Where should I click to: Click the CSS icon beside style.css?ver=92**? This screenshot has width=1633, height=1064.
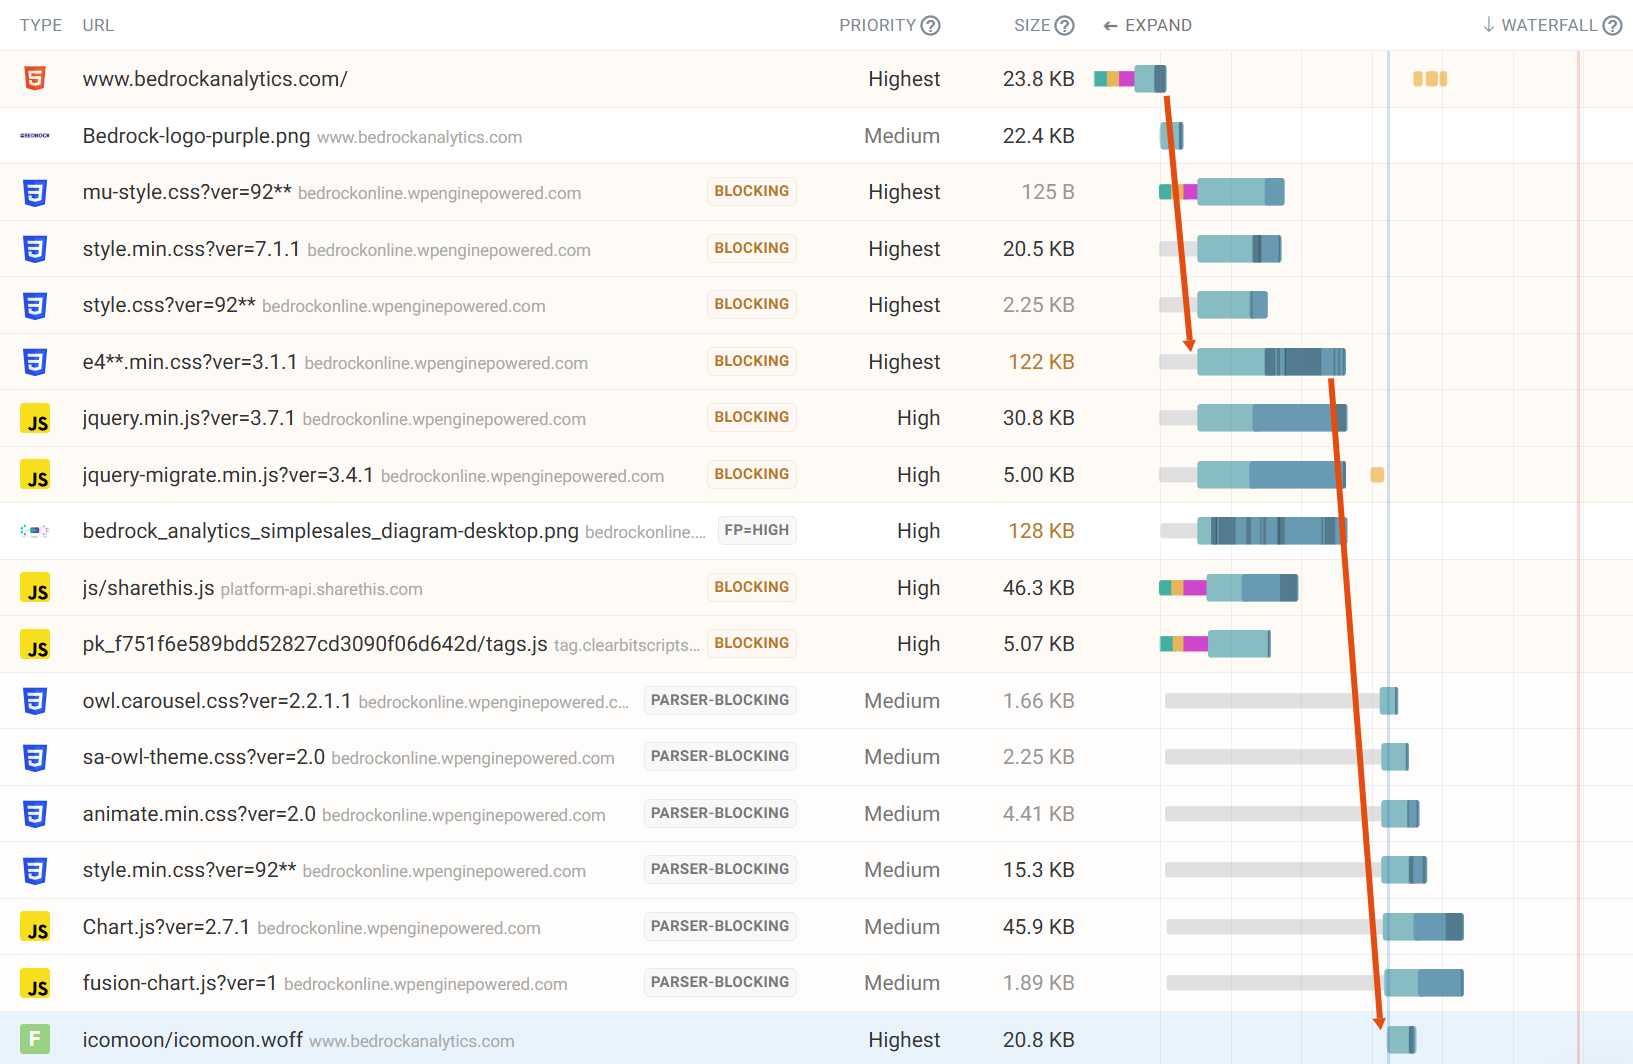pos(35,305)
